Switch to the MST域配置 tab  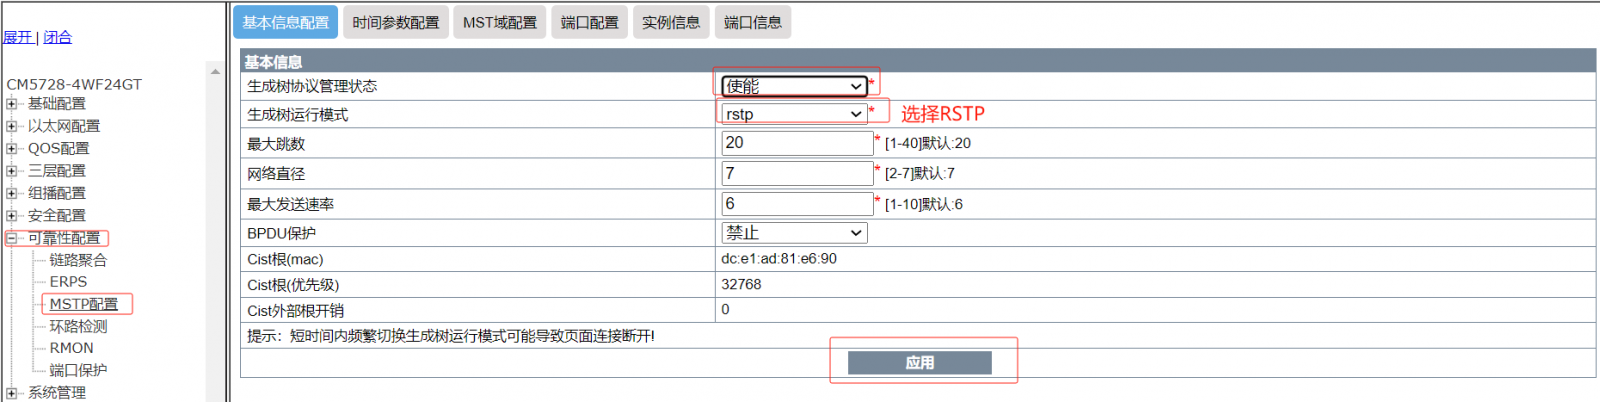(499, 22)
